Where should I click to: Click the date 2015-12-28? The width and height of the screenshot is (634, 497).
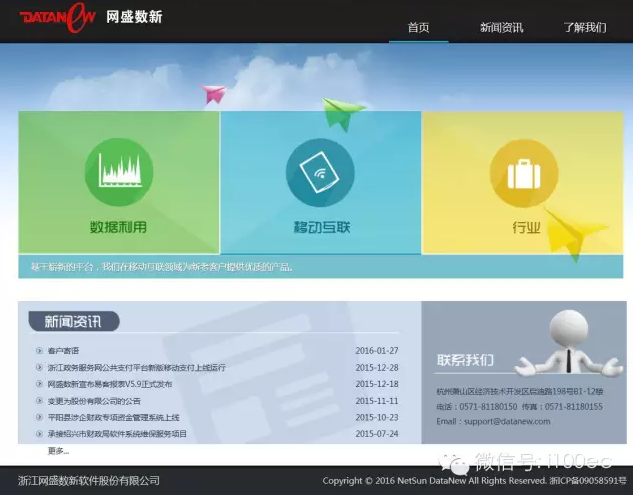(377, 368)
